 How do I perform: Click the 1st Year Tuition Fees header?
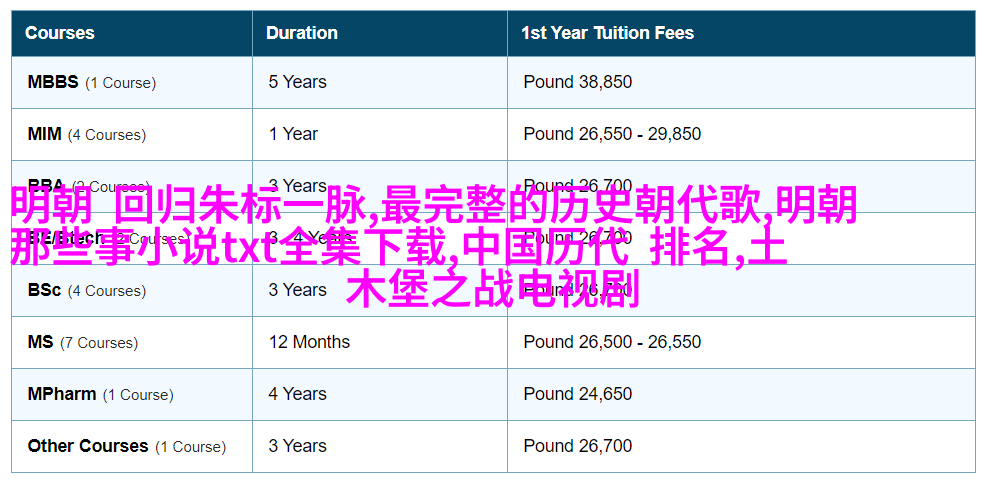coord(607,33)
